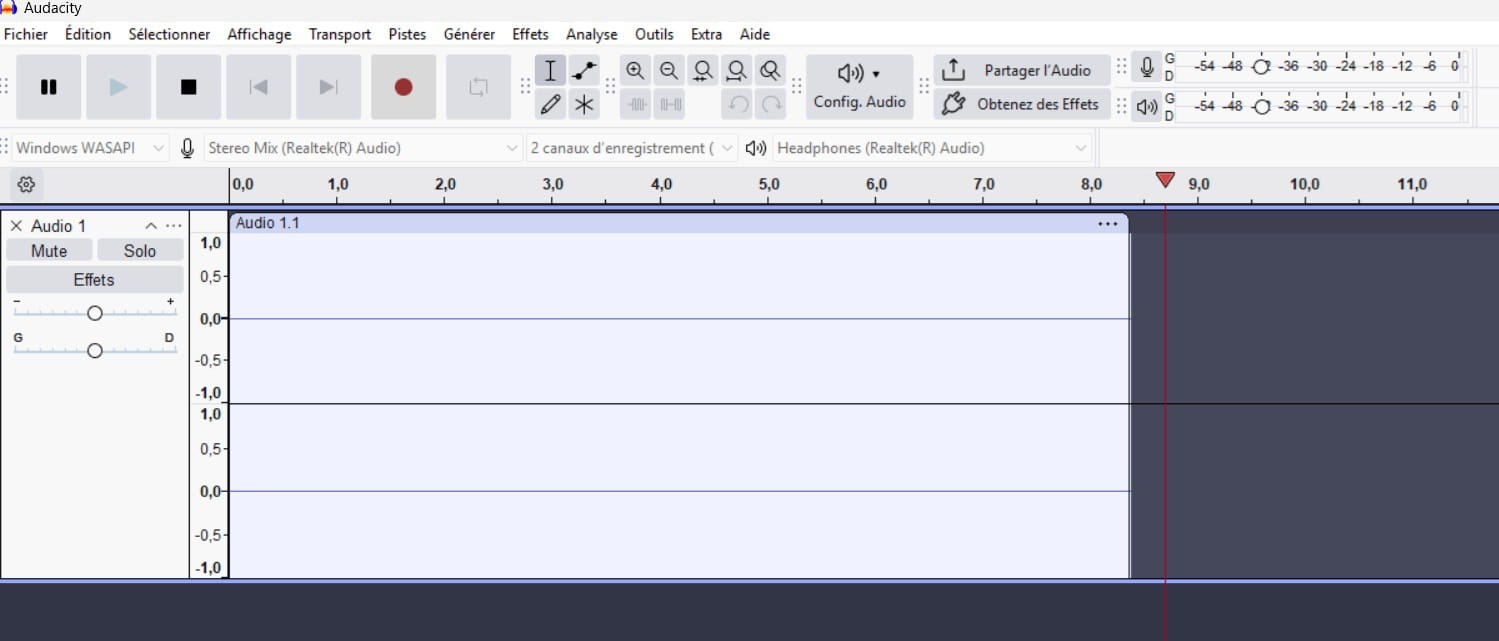Mute the Audio 1 track
The width and height of the screenshot is (1499, 641).
click(49, 251)
